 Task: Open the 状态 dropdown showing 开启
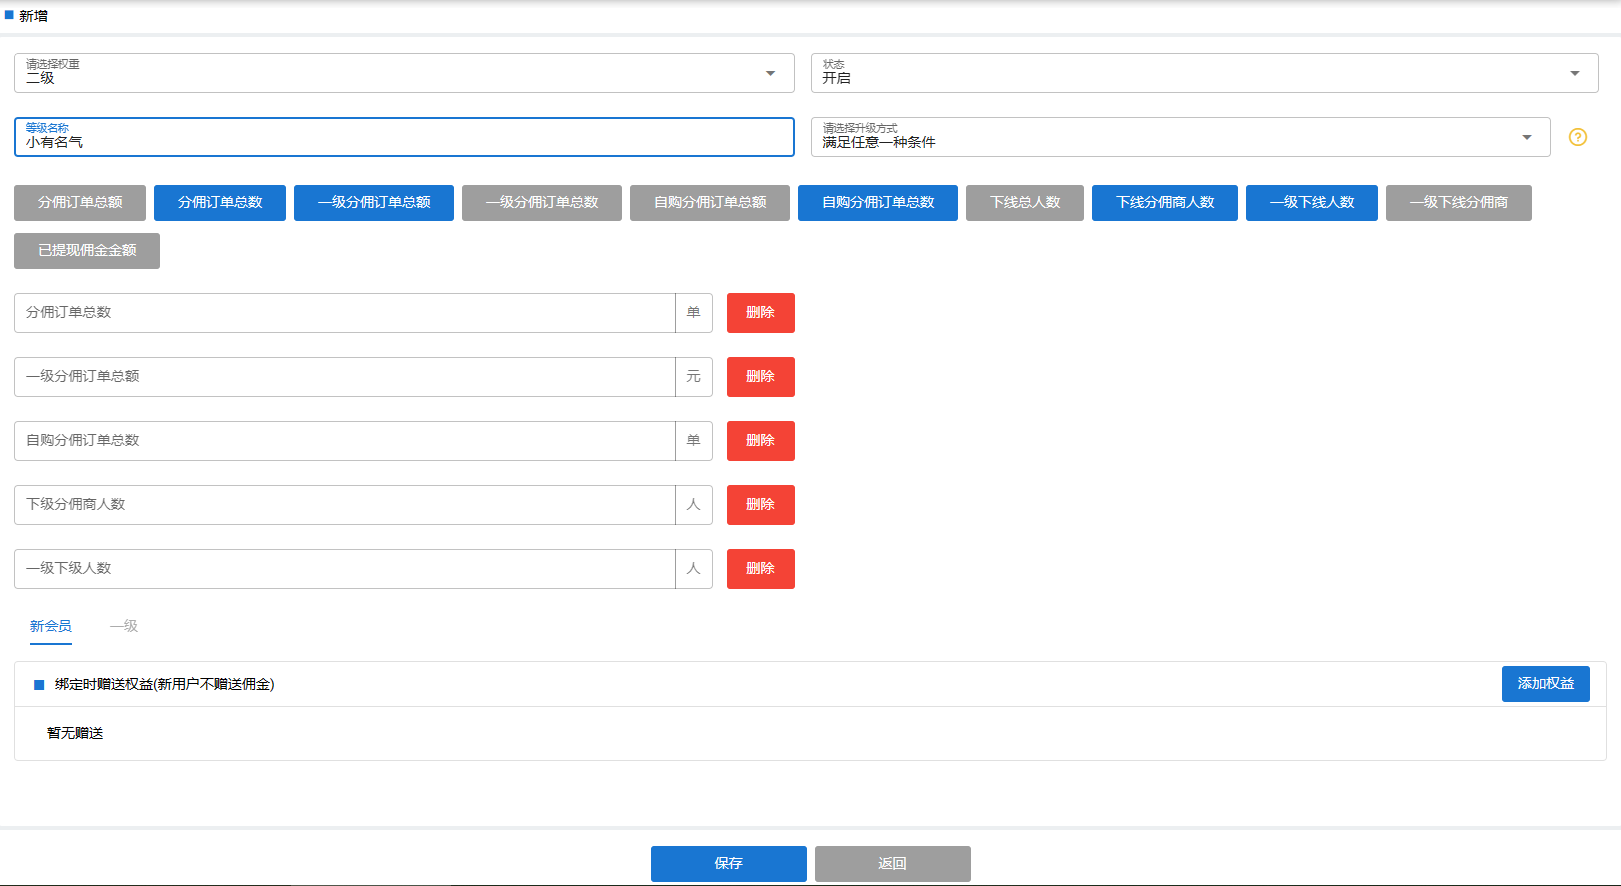coord(1204,73)
